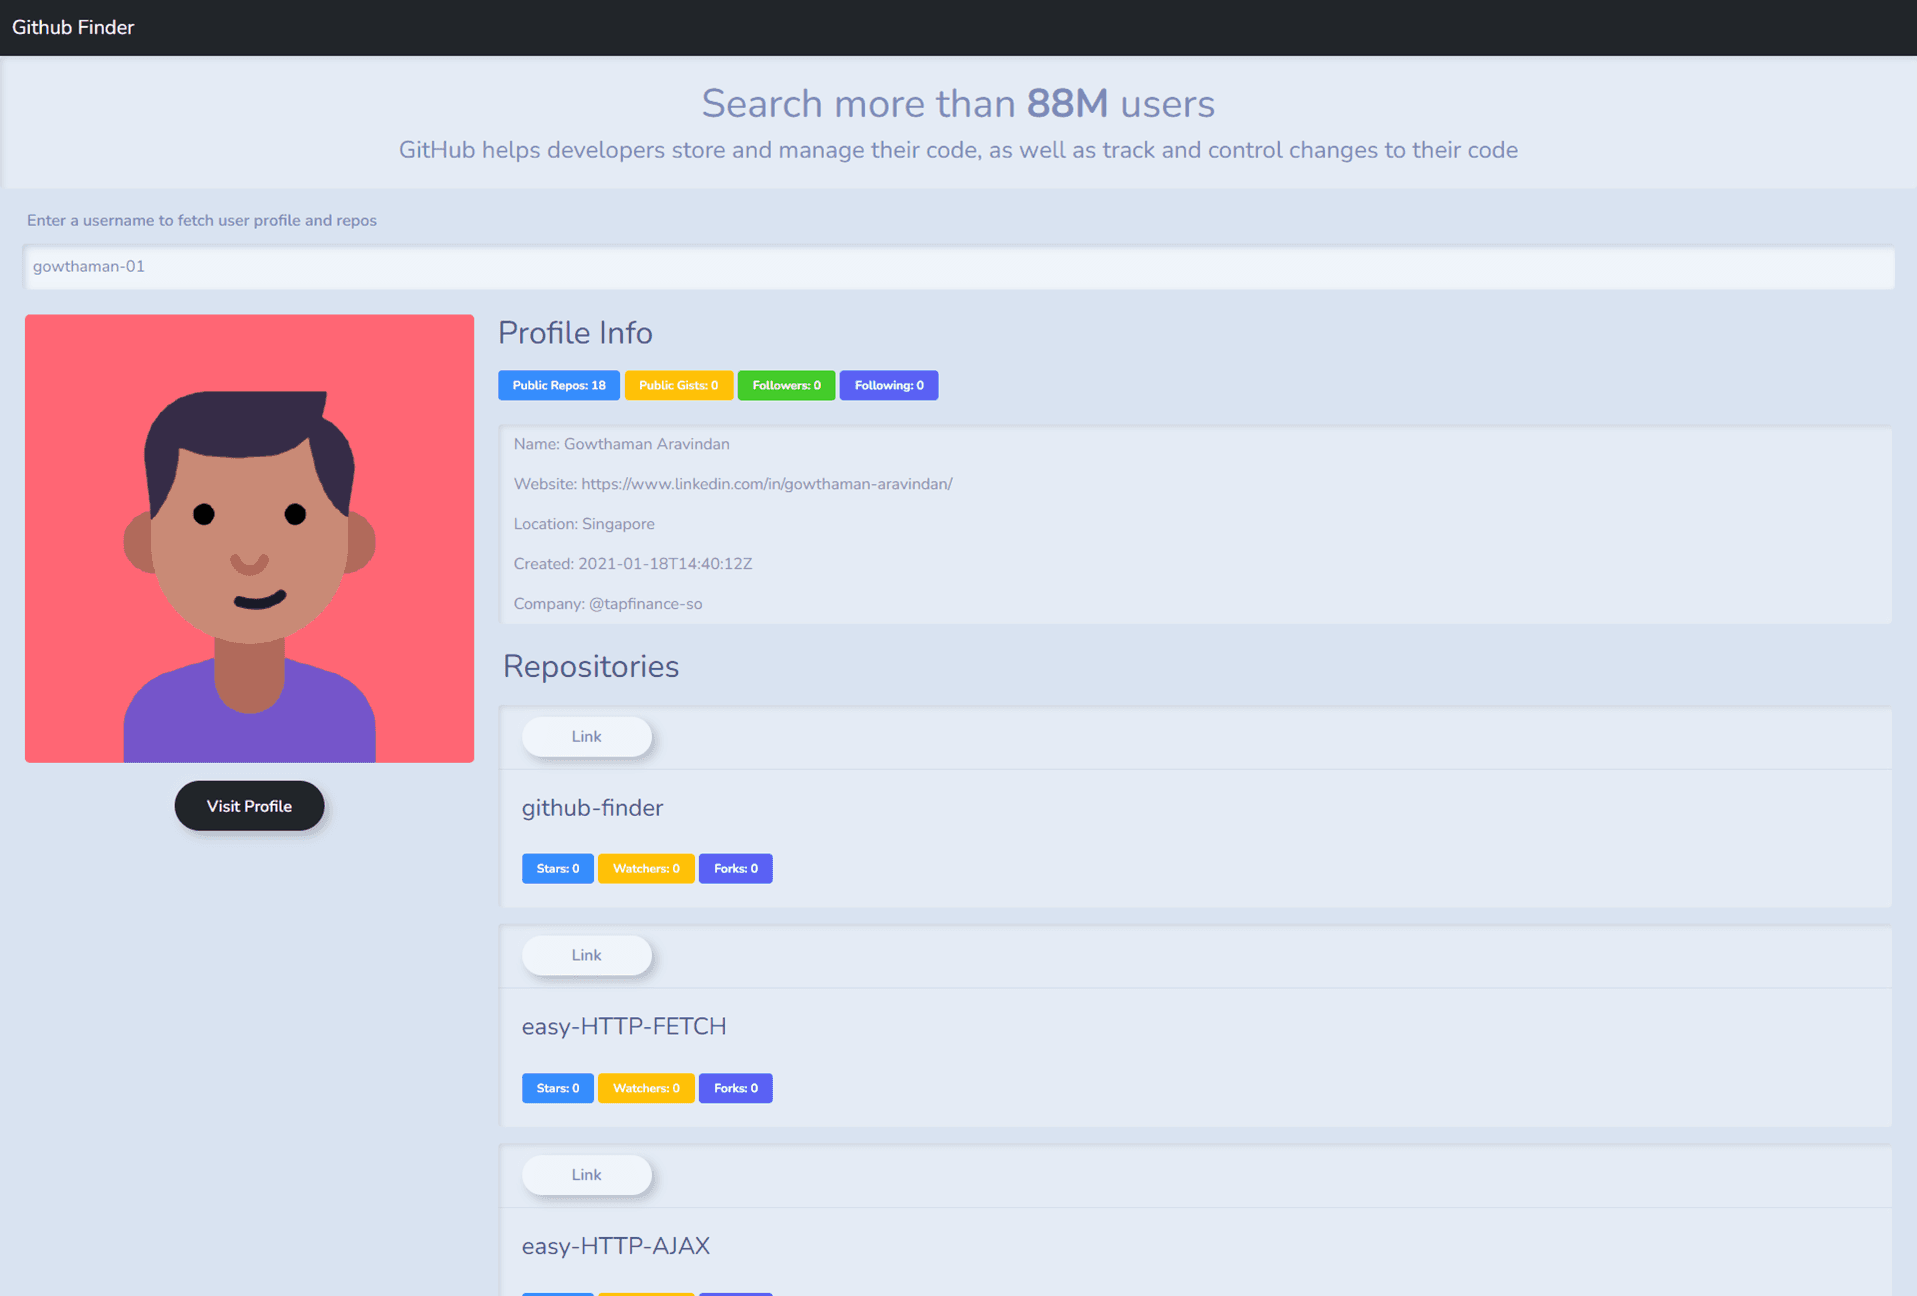1917x1296 pixels.
Task: Click the Followers: 0 badge
Action: coord(786,385)
